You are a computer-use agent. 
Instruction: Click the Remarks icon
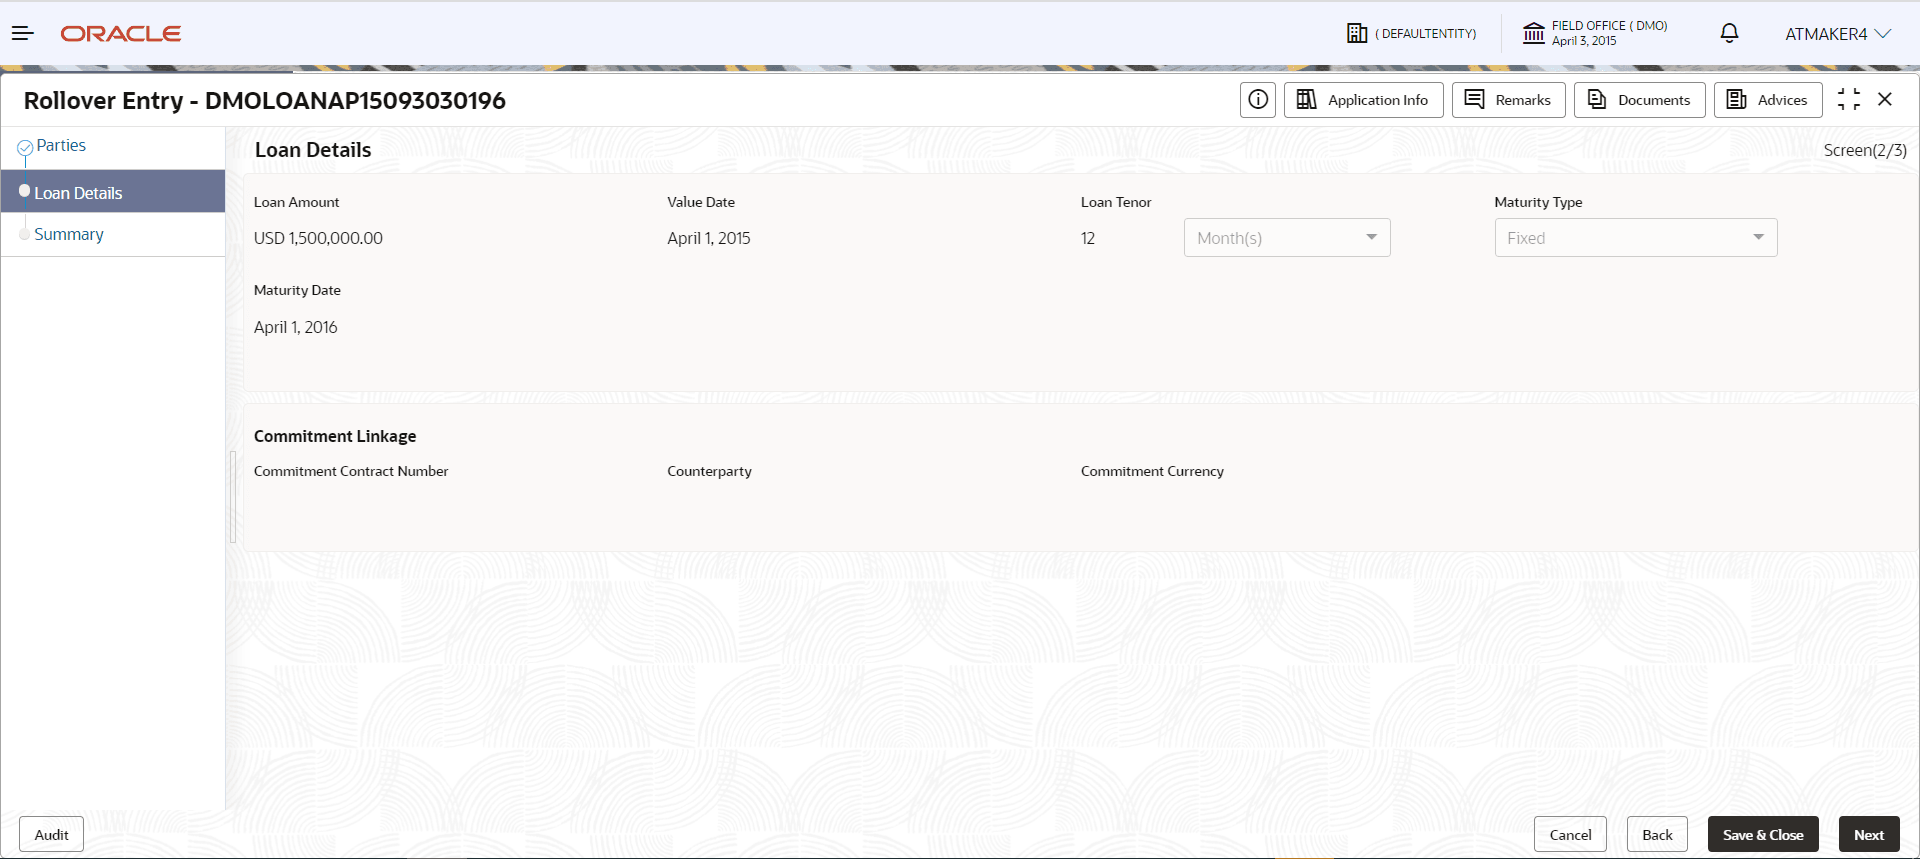(1474, 99)
